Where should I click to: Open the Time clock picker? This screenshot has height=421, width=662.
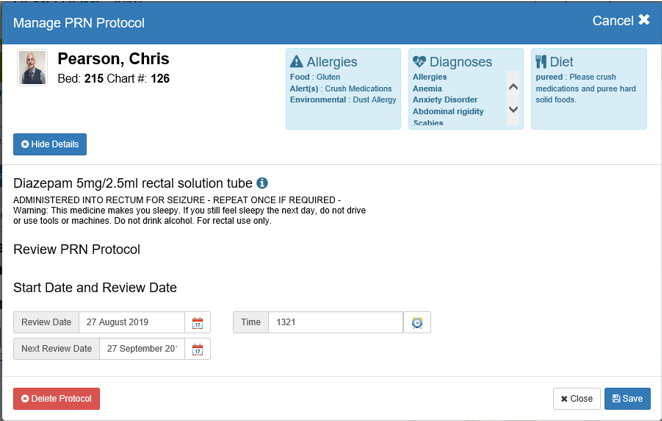[x=417, y=323]
